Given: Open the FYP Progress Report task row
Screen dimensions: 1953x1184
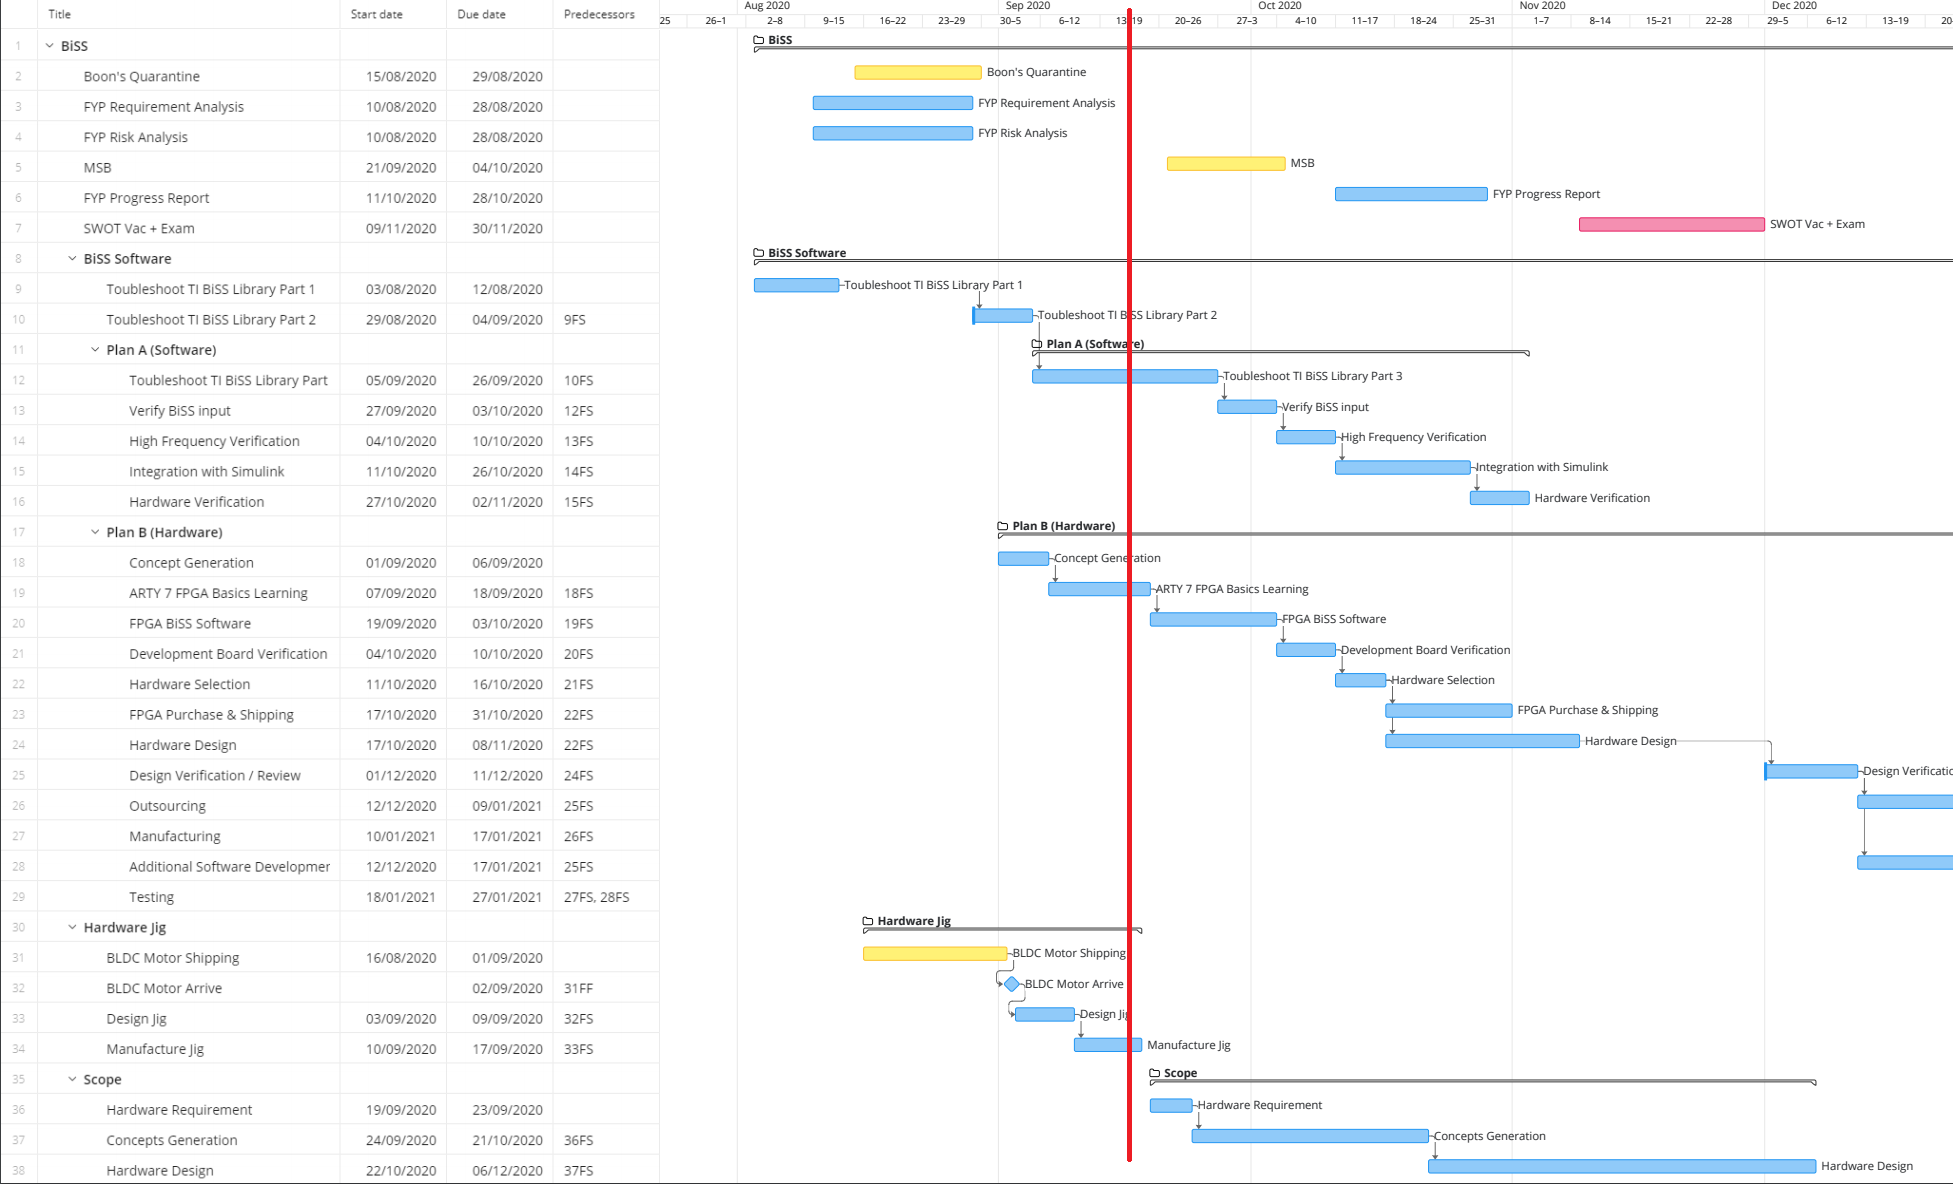Looking at the screenshot, I should (146, 198).
